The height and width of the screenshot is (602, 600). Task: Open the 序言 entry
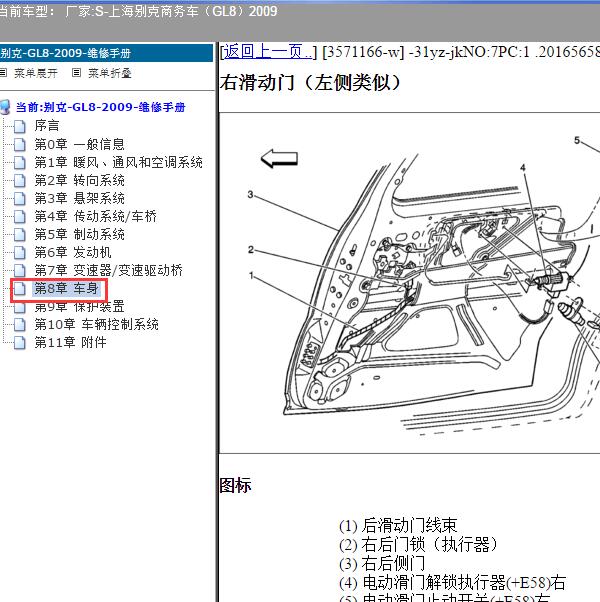(47, 126)
